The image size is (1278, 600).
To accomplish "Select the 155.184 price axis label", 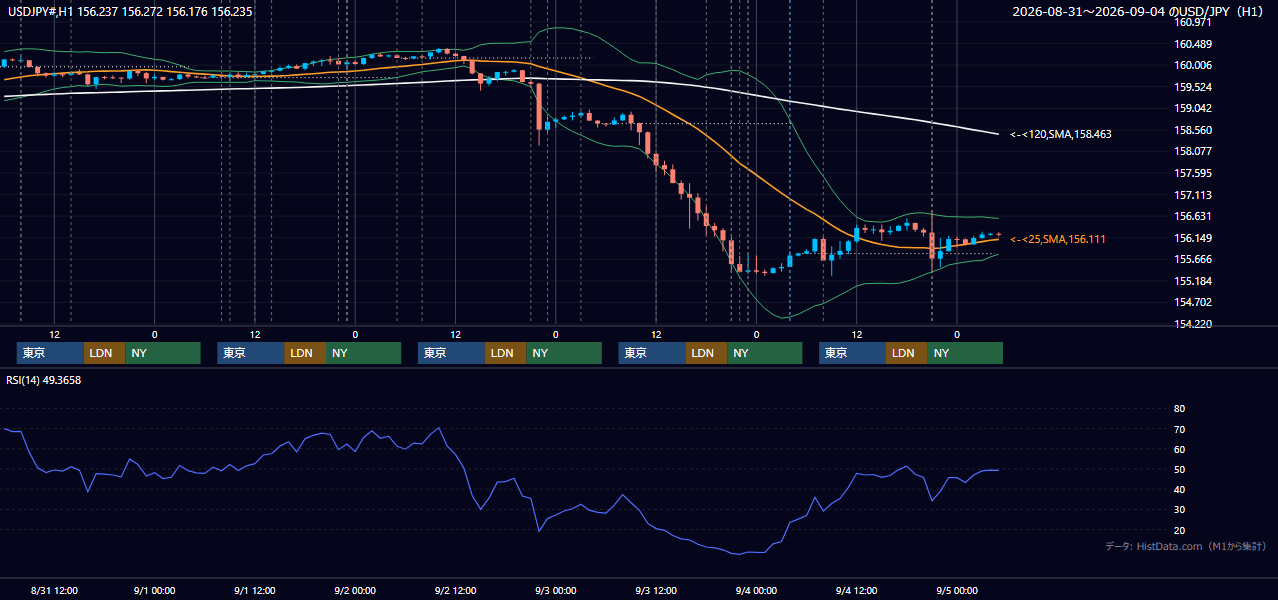I will pos(1193,281).
